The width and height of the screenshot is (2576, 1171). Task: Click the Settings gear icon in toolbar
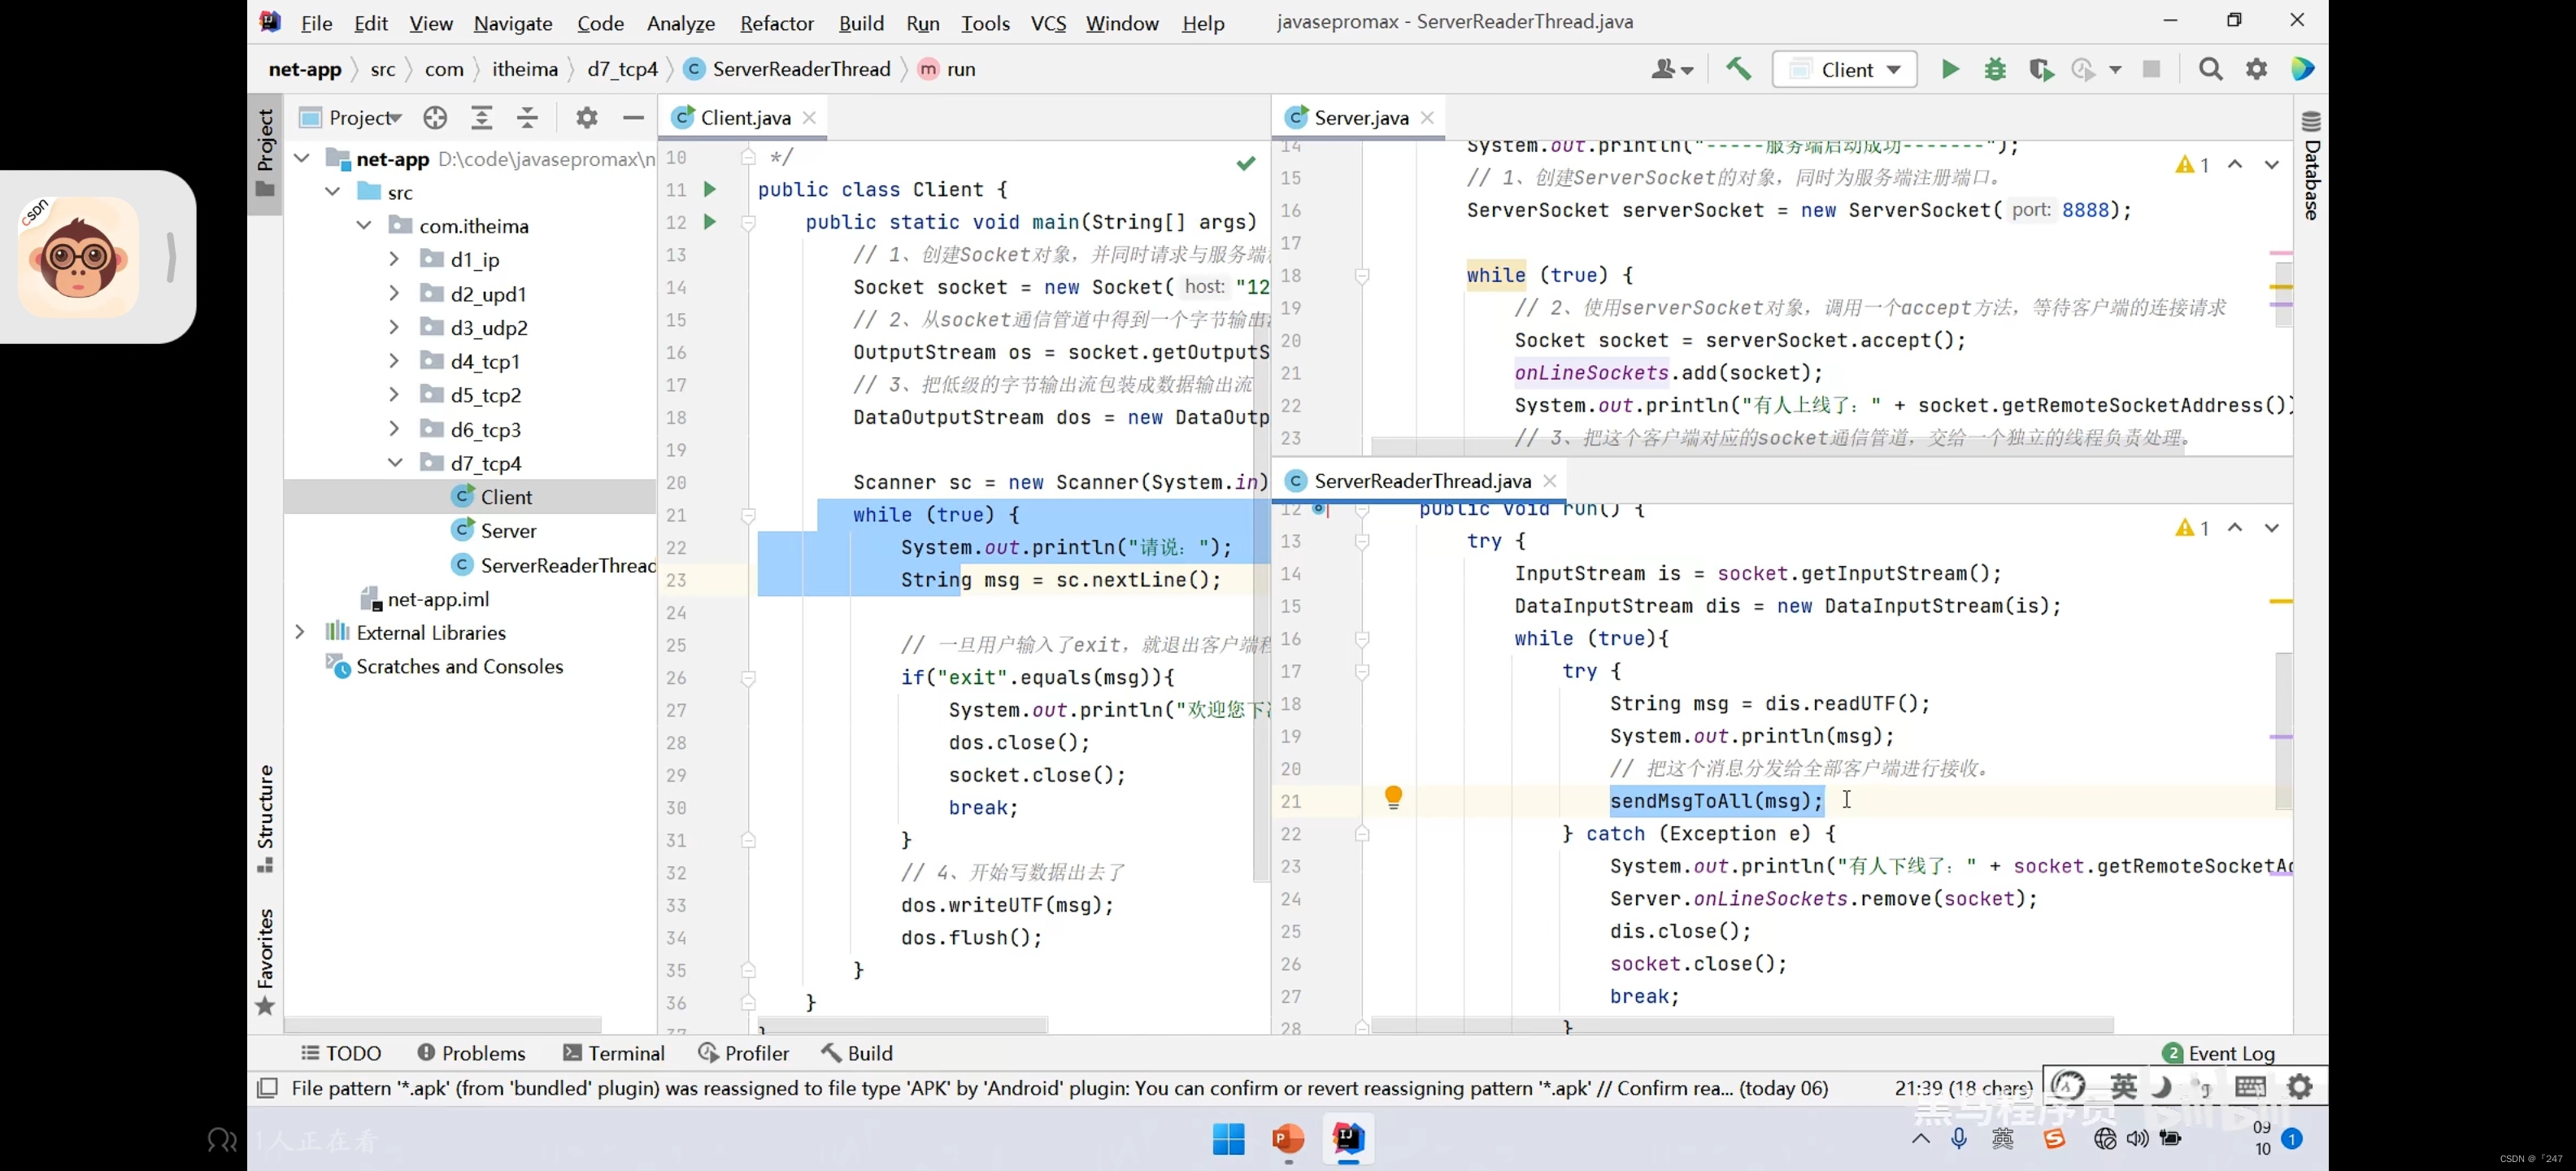[2256, 69]
